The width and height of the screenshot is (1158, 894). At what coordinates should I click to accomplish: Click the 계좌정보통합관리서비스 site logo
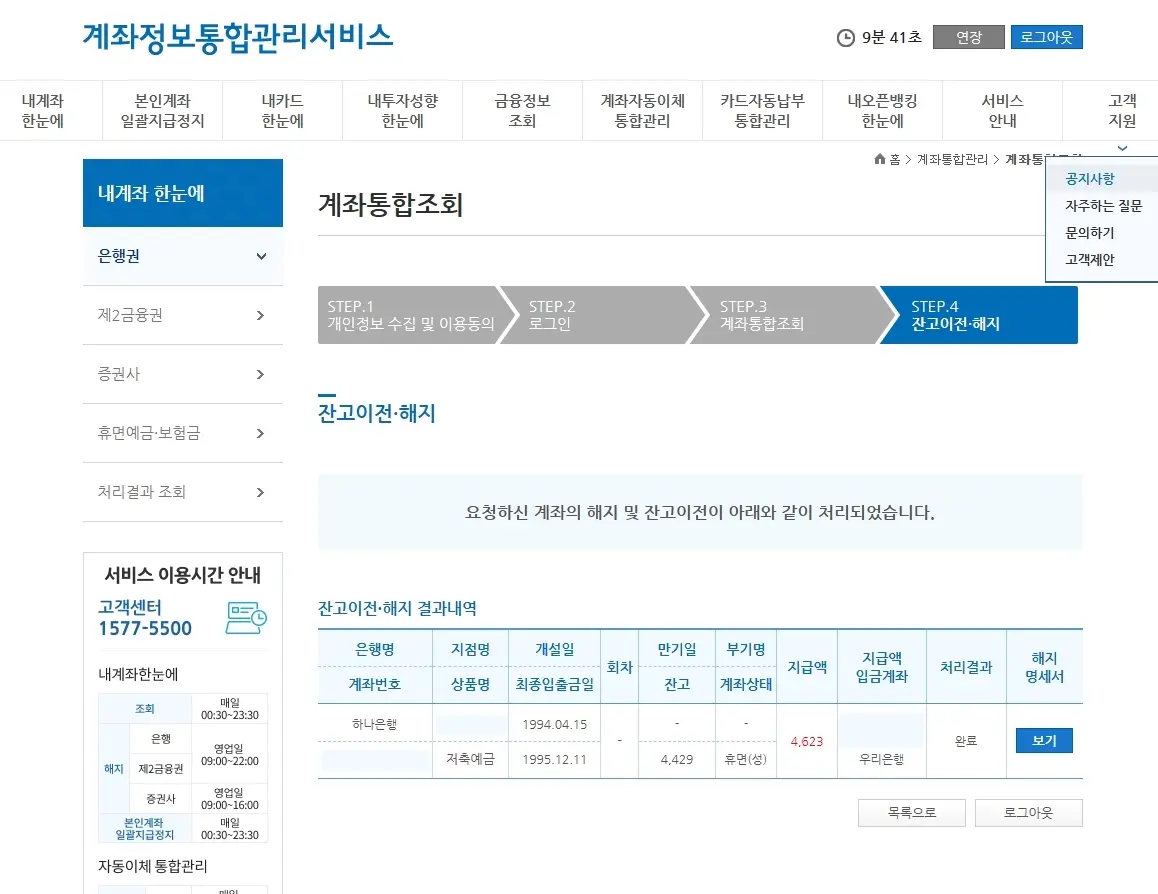[x=237, y=37]
